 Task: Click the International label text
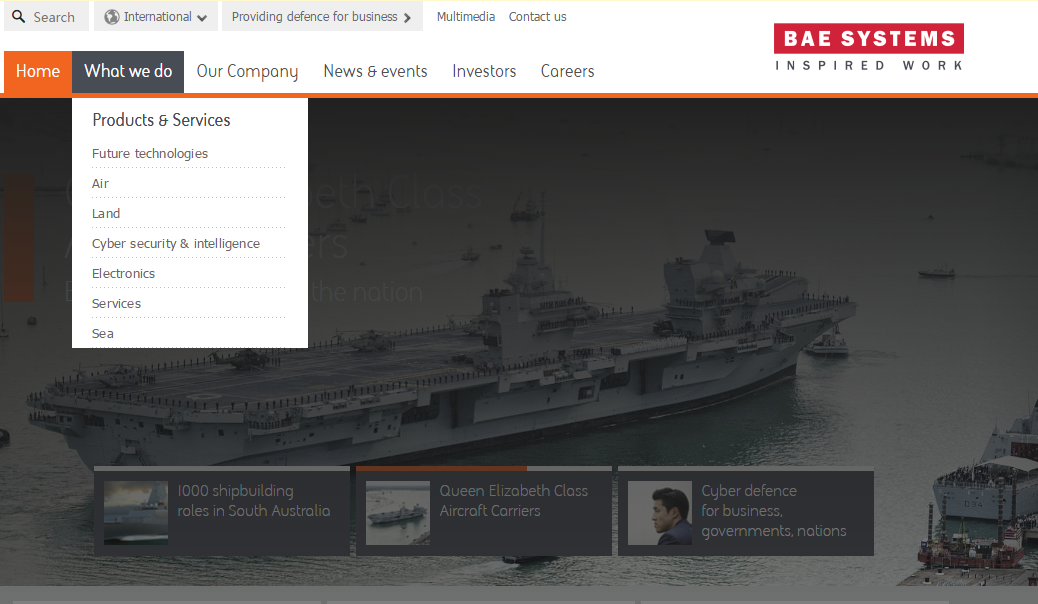158,17
